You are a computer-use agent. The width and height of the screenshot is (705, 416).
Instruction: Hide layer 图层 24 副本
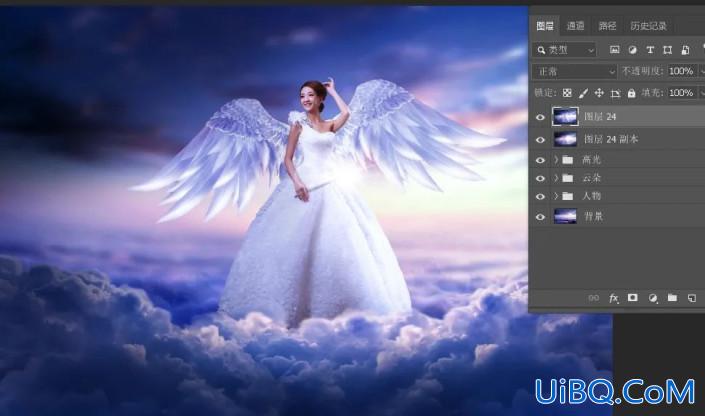tap(540, 140)
